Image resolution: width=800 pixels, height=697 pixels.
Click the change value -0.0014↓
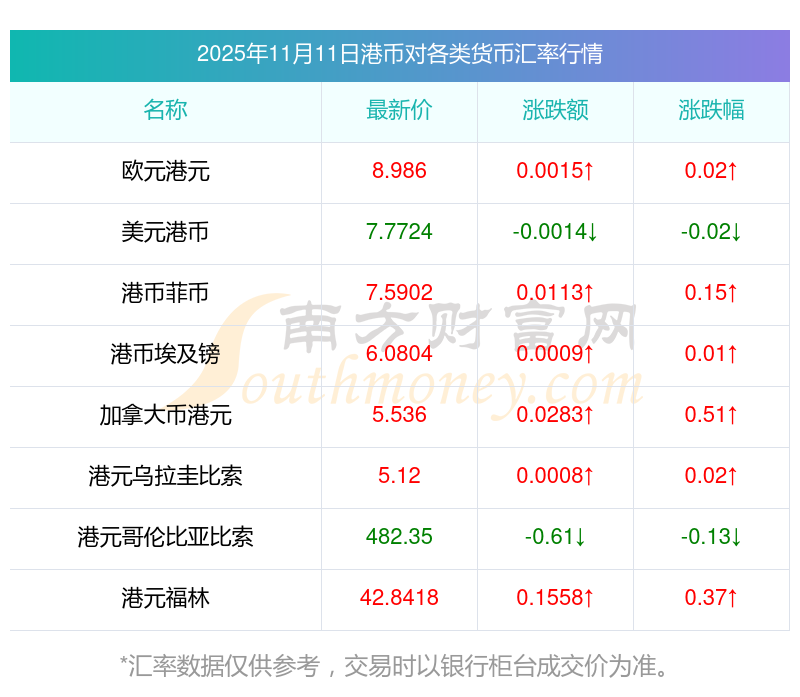click(x=555, y=232)
